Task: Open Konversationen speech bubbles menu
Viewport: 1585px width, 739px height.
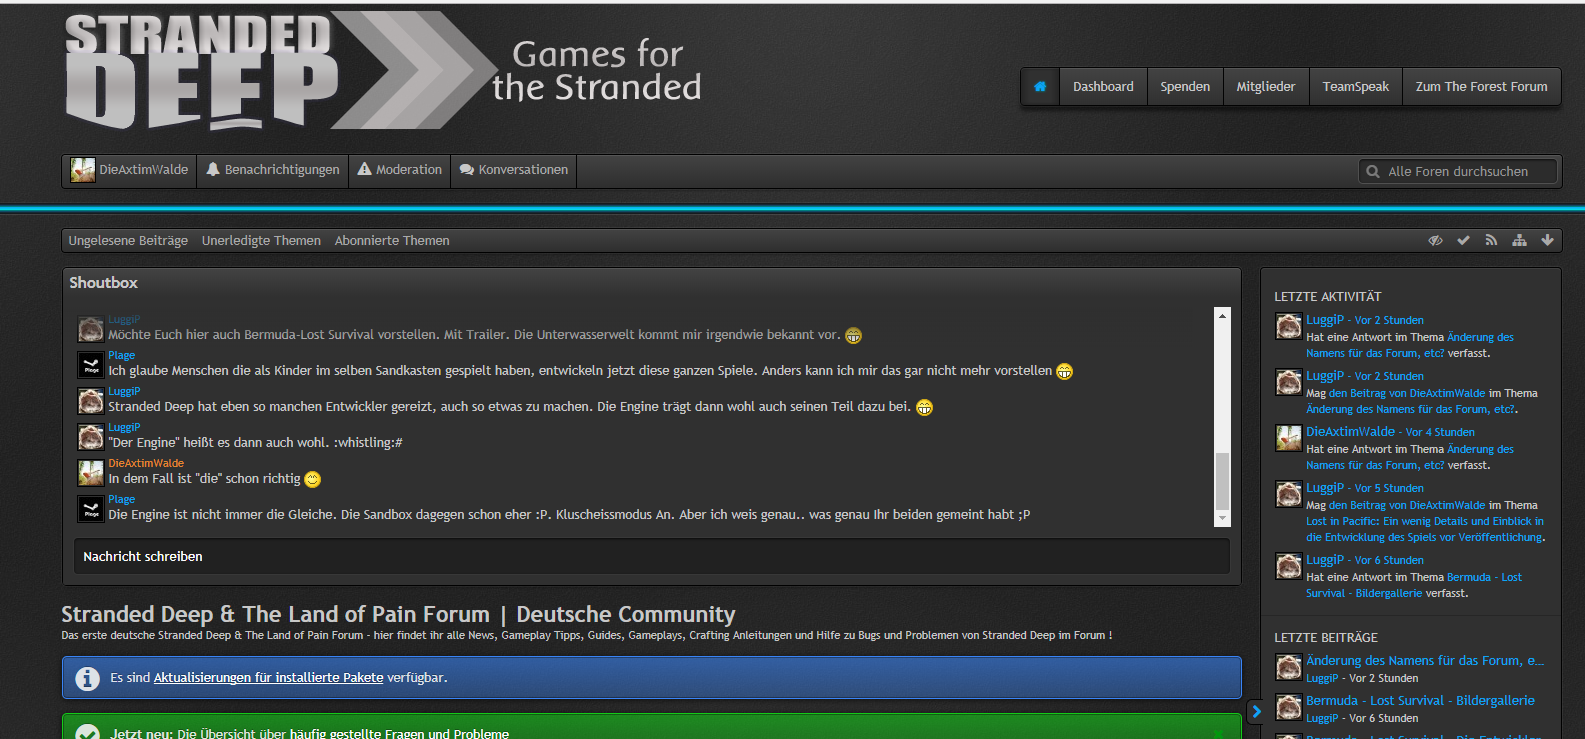Action: [514, 170]
